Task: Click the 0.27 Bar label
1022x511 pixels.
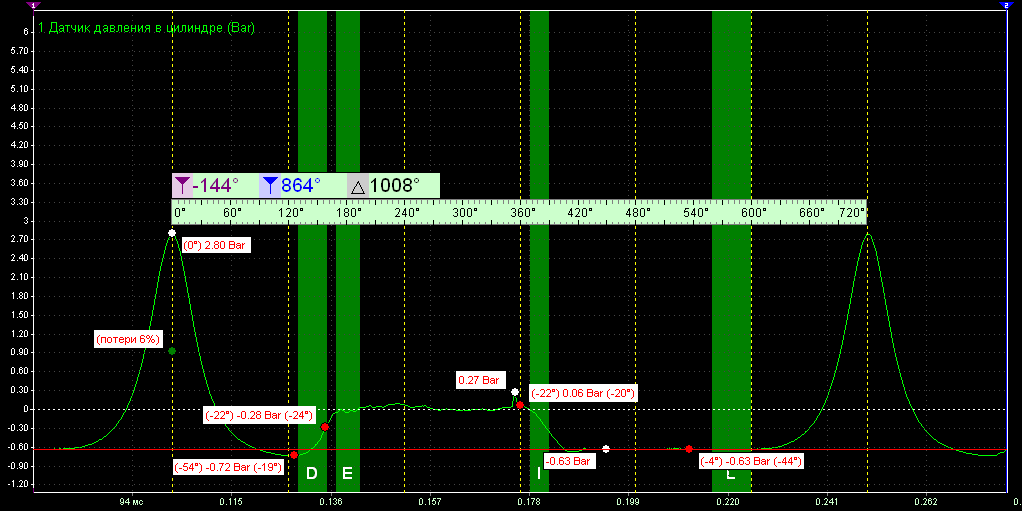Action: [482, 379]
